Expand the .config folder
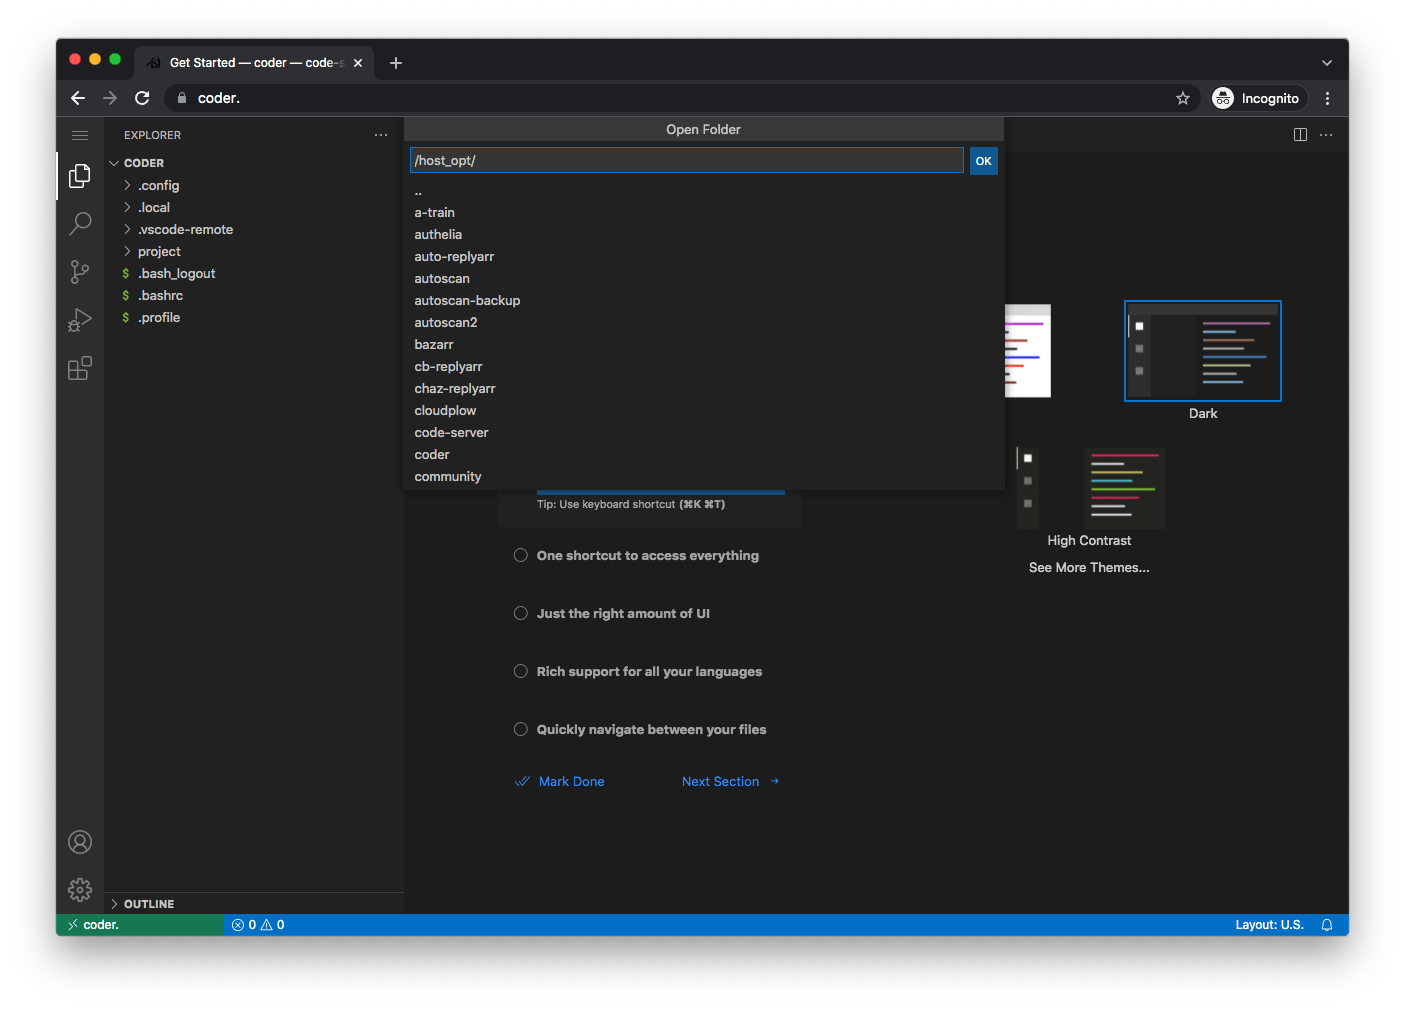This screenshot has width=1405, height=1010. tap(158, 186)
